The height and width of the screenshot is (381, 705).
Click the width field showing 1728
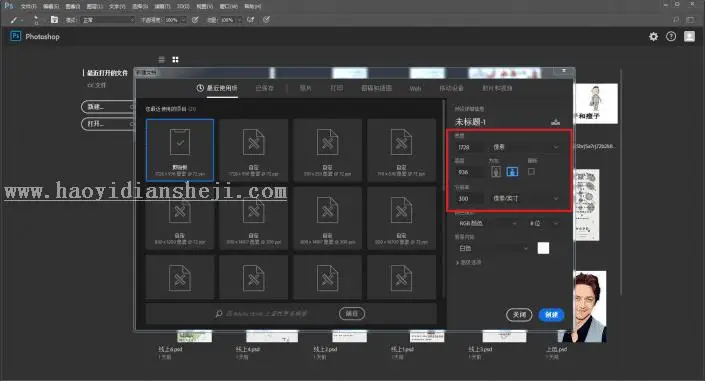click(470, 147)
